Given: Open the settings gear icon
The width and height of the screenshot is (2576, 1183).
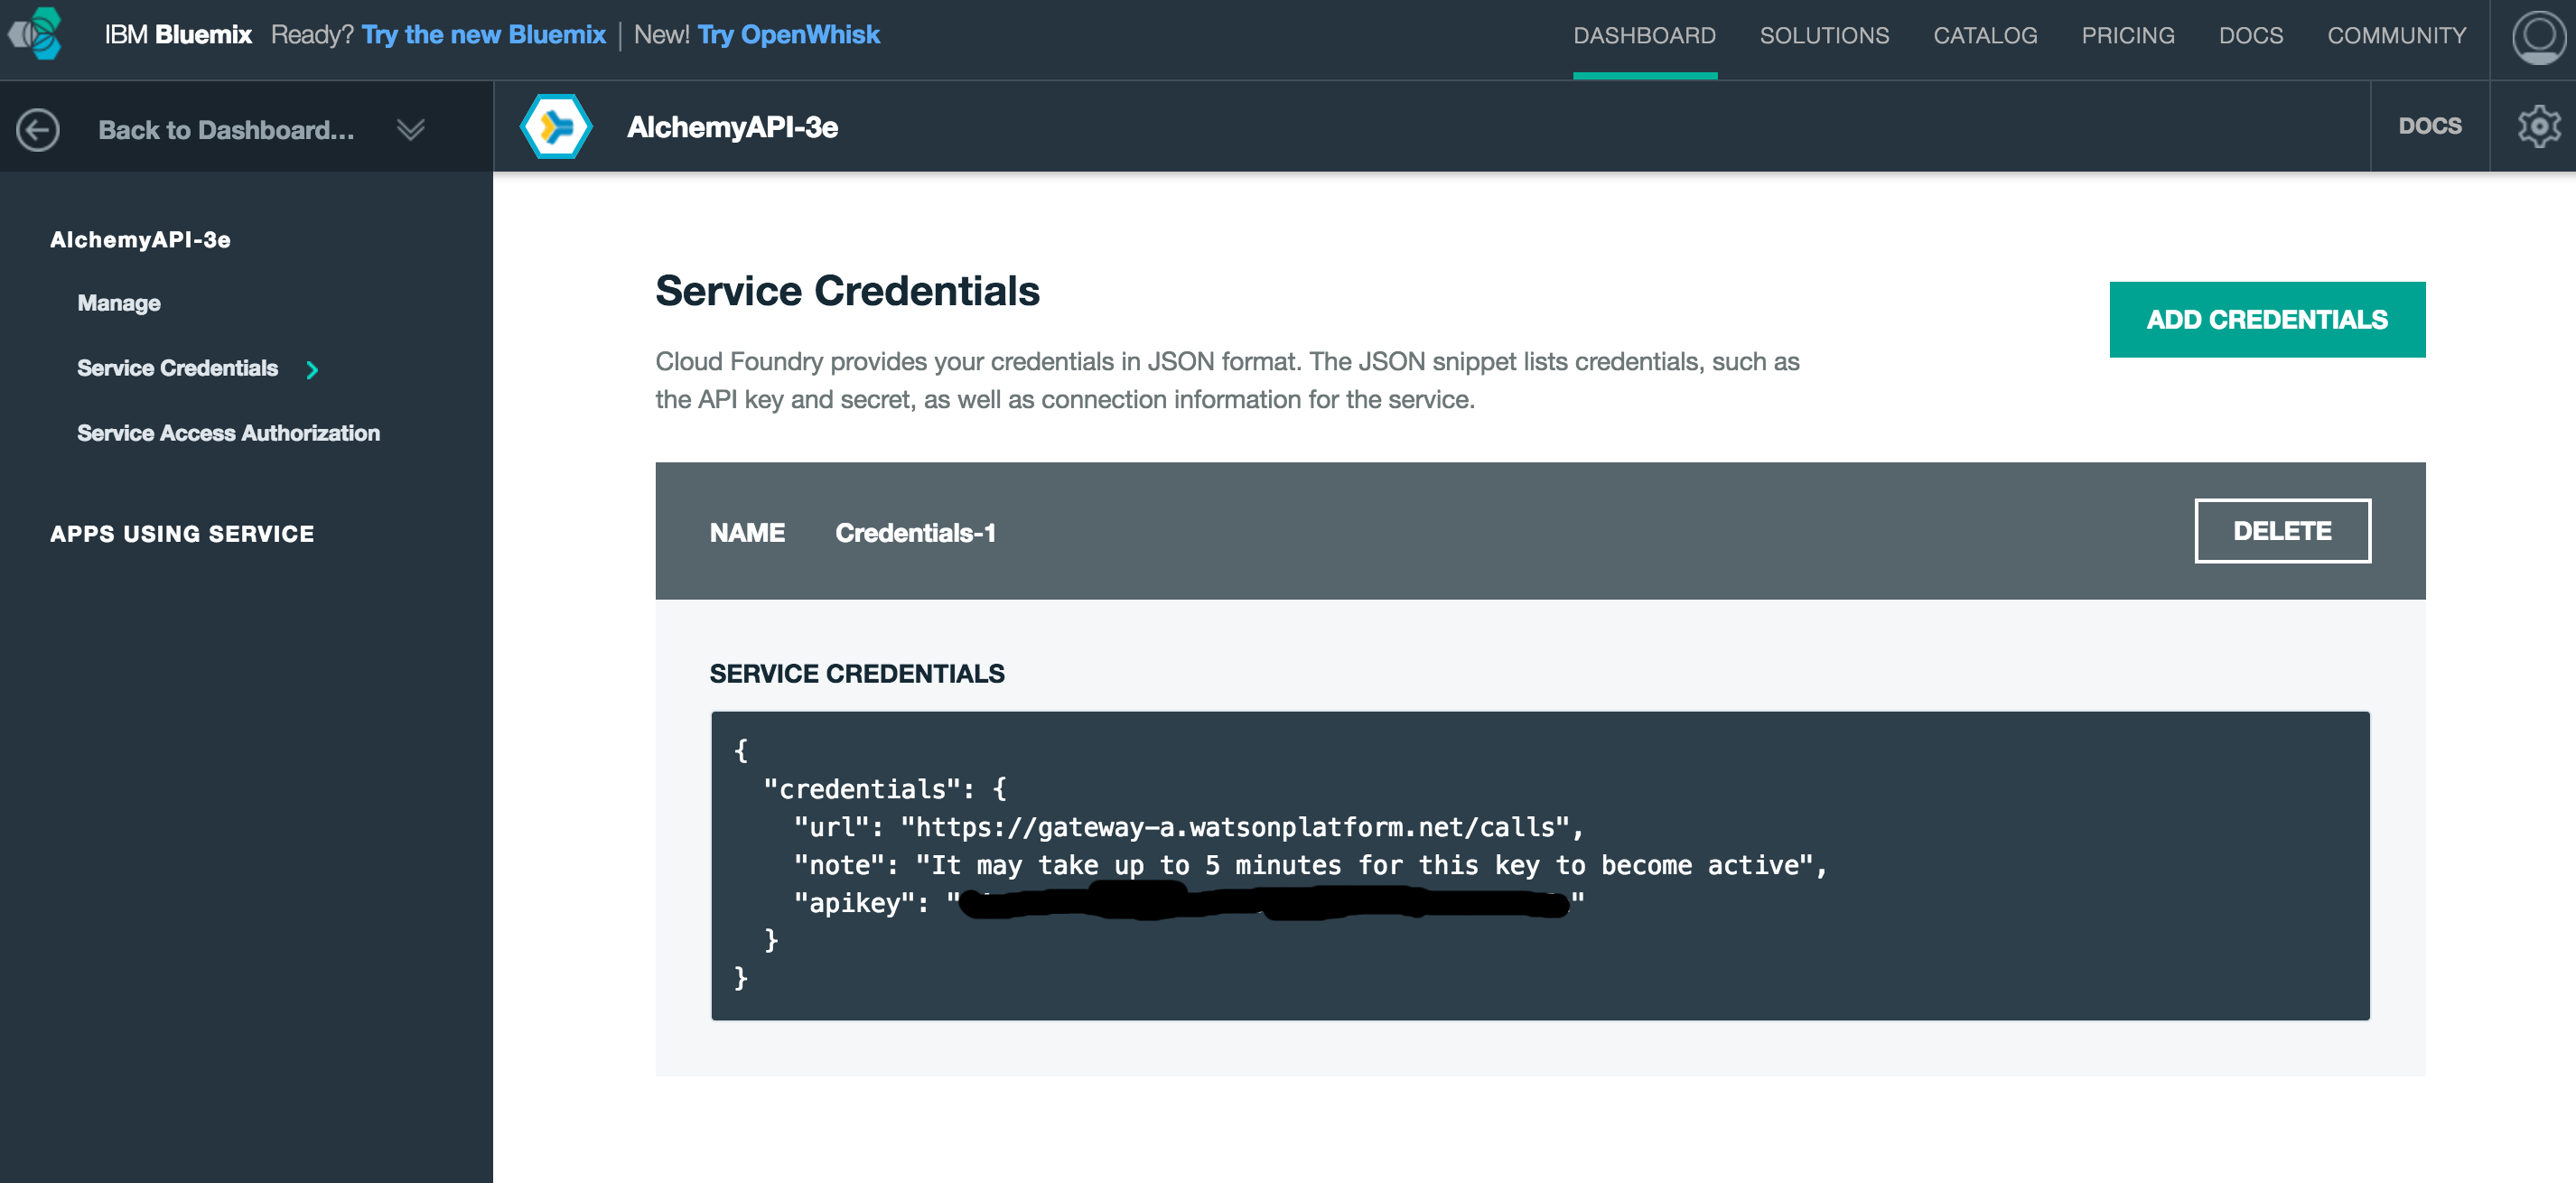Looking at the screenshot, I should pyautogui.click(x=2538, y=127).
